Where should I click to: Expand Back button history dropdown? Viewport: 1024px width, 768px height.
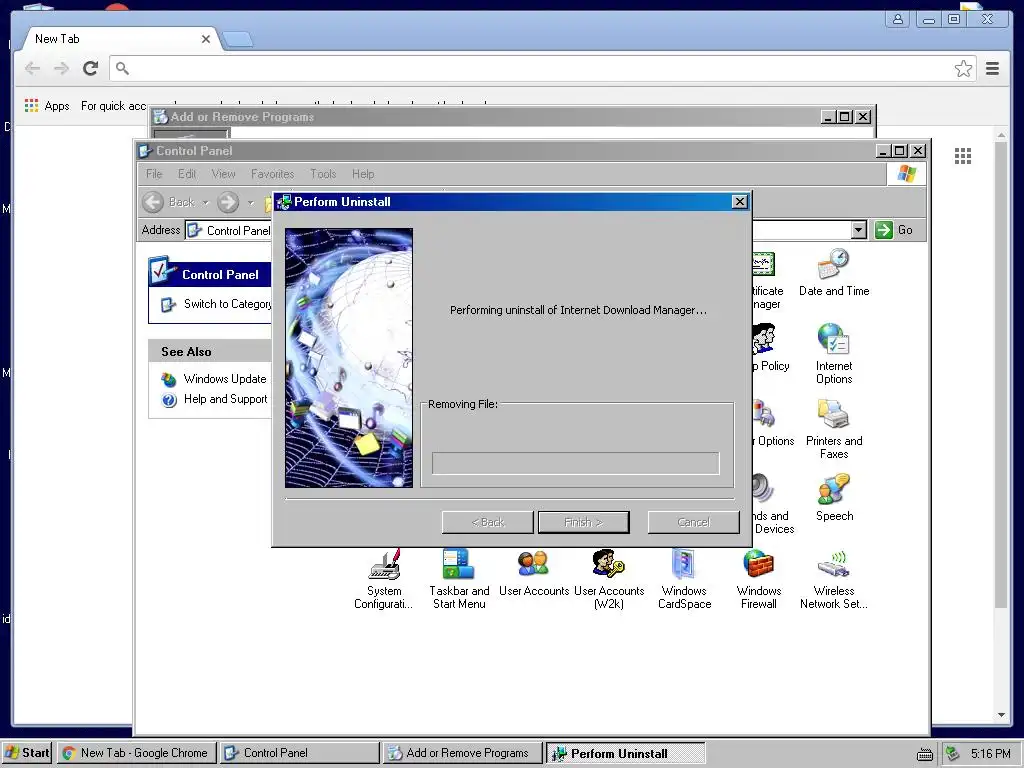click(205, 202)
